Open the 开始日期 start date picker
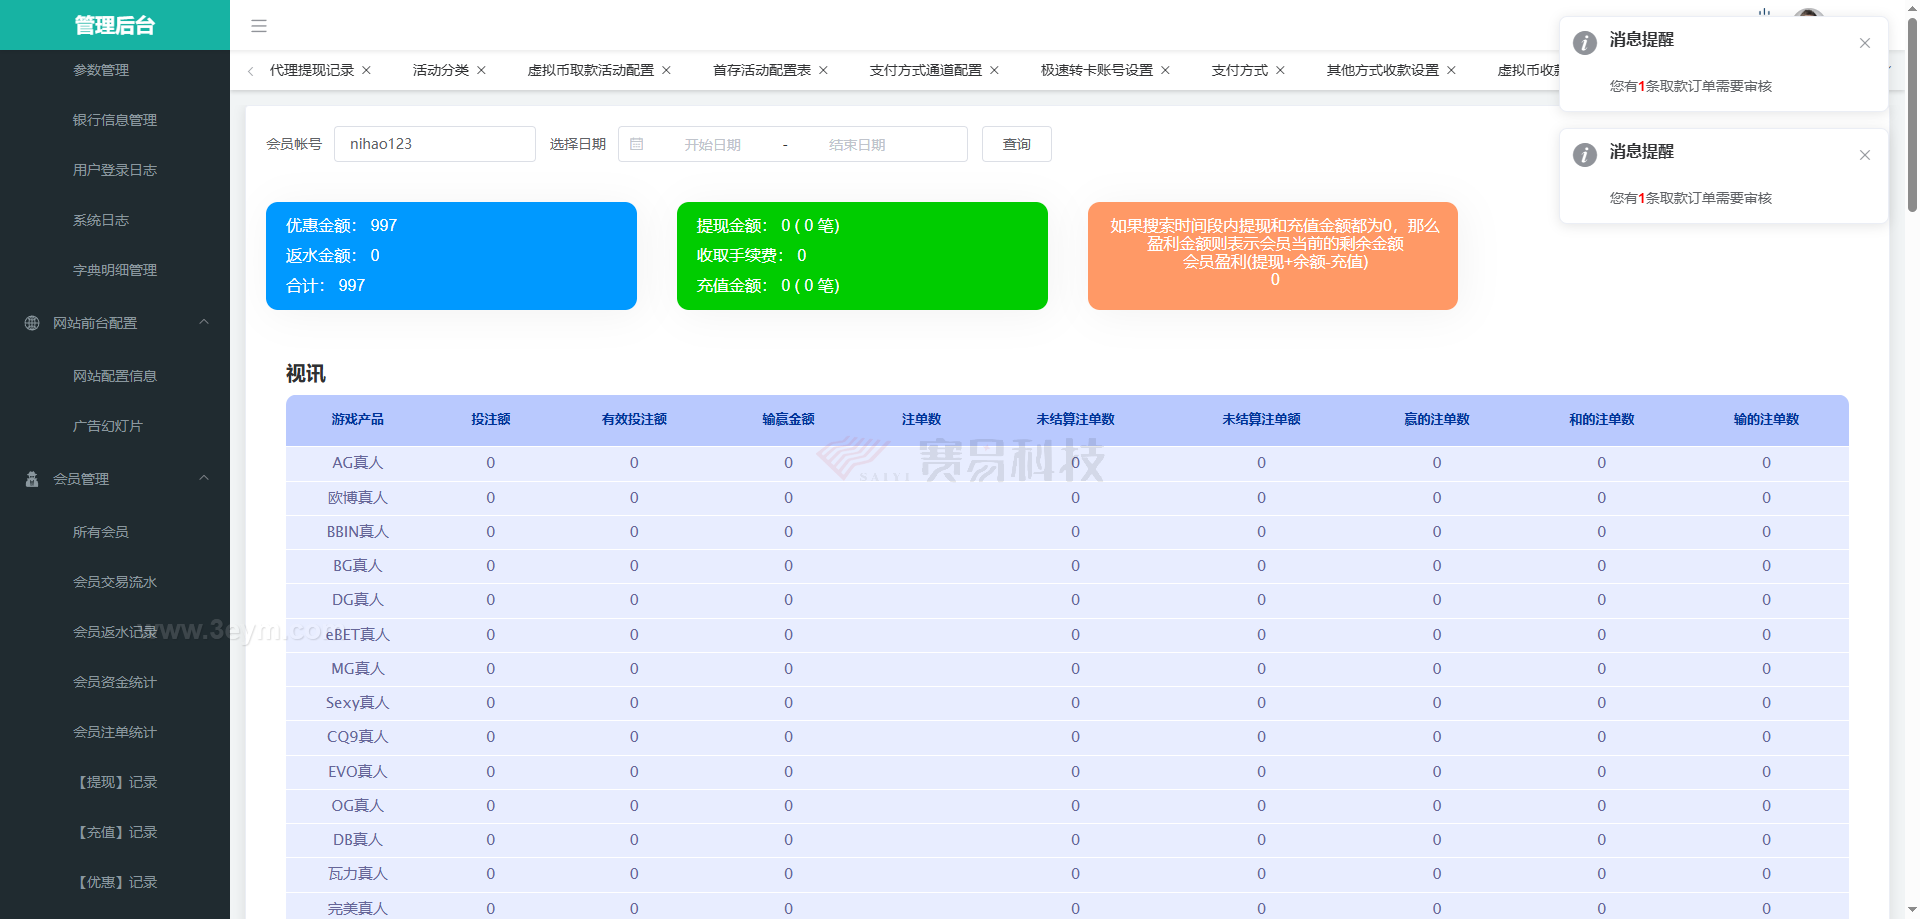The width and height of the screenshot is (1920, 919). [712, 145]
